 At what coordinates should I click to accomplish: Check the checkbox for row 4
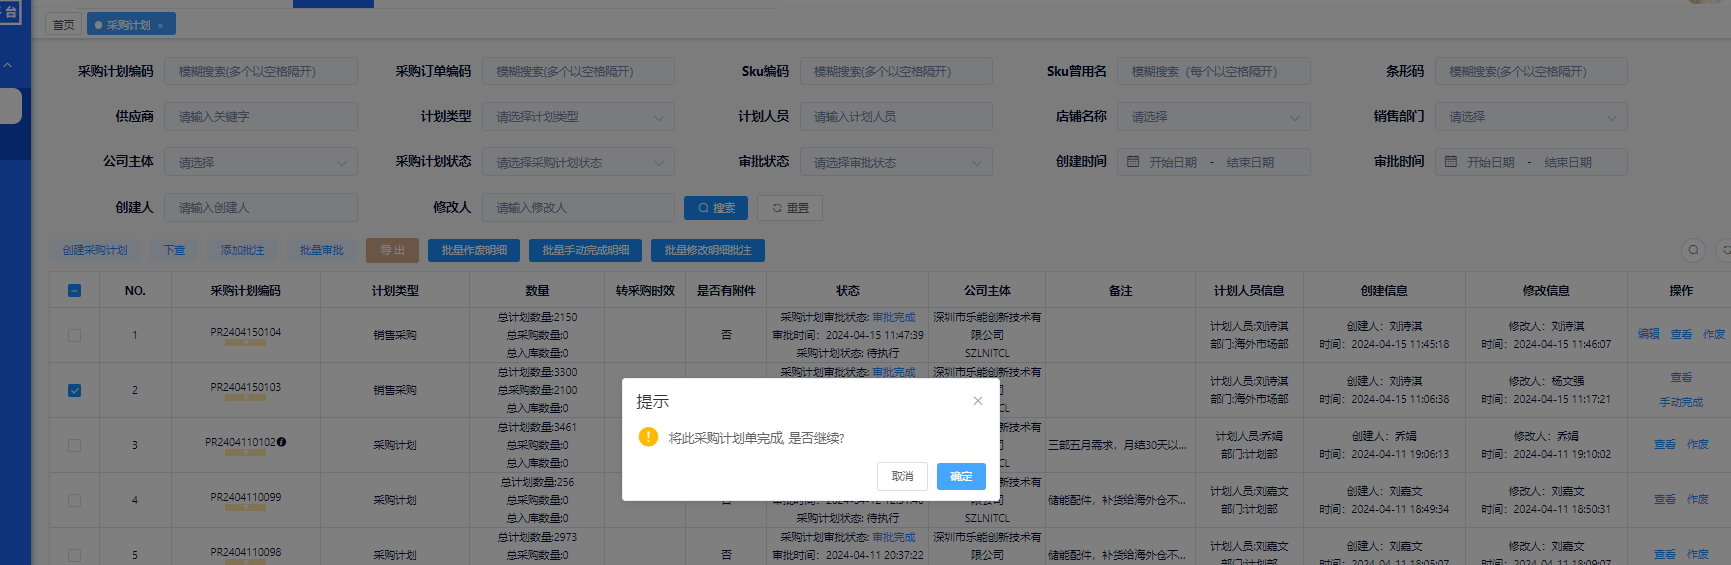click(x=75, y=501)
